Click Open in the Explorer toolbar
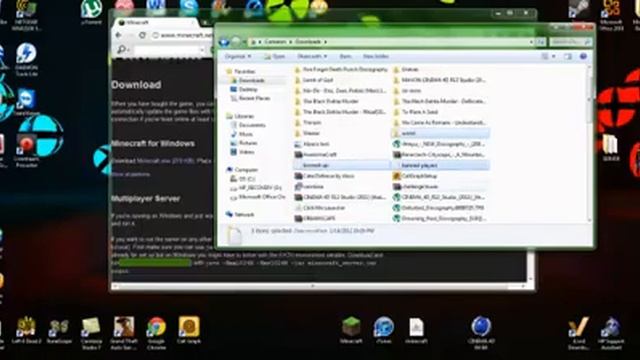Image resolution: width=640 pixels, height=360 pixels. pyautogui.click(x=275, y=56)
